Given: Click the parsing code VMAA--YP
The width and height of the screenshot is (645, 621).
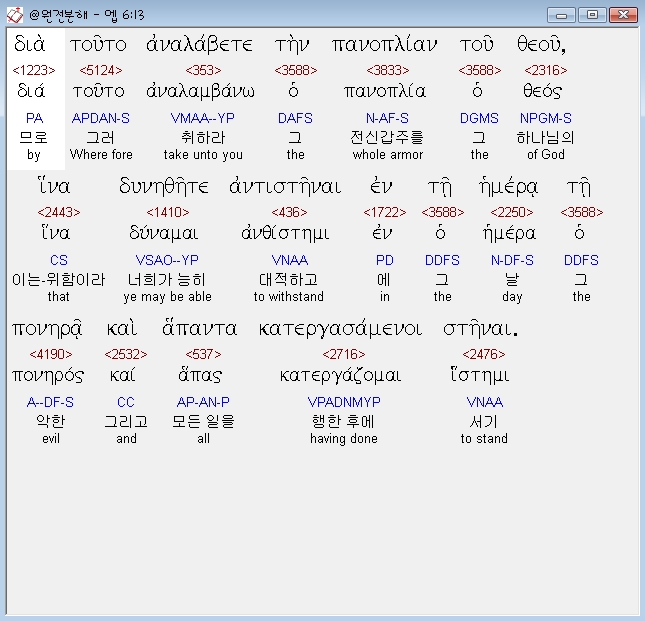Looking at the screenshot, I should pos(203,118).
